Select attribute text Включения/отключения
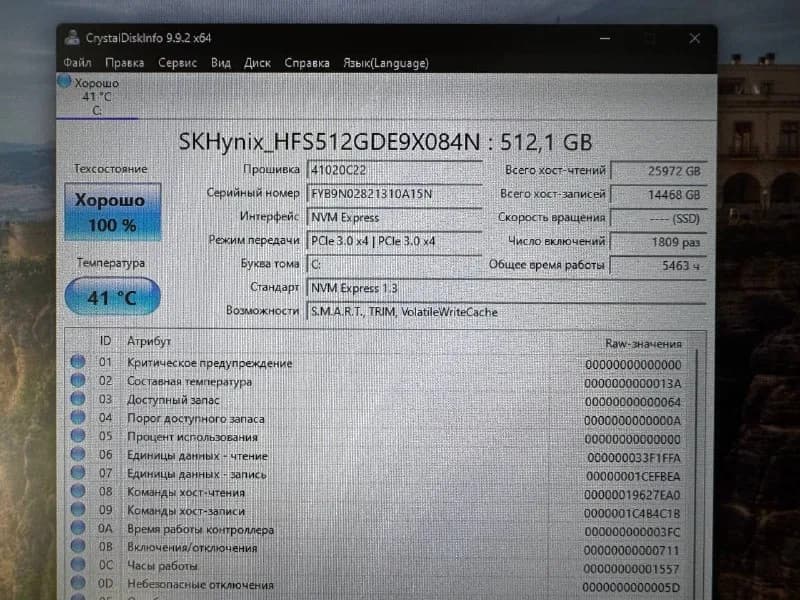This screenshot has width=800, height=600. click(192, 548)
